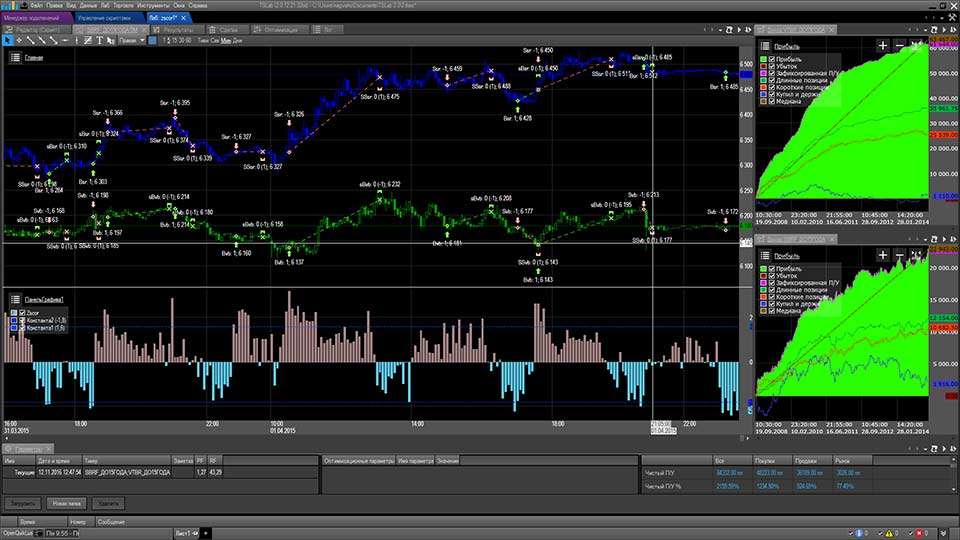Expand Панель(График) pane title link
The image size is (960, 540).
tap(44, 299)
